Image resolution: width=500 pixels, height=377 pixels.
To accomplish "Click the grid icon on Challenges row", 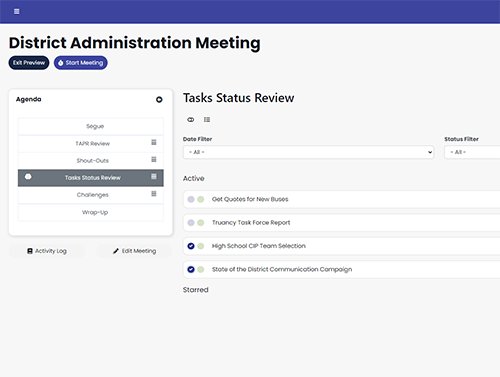I will (x=154, y=194).
